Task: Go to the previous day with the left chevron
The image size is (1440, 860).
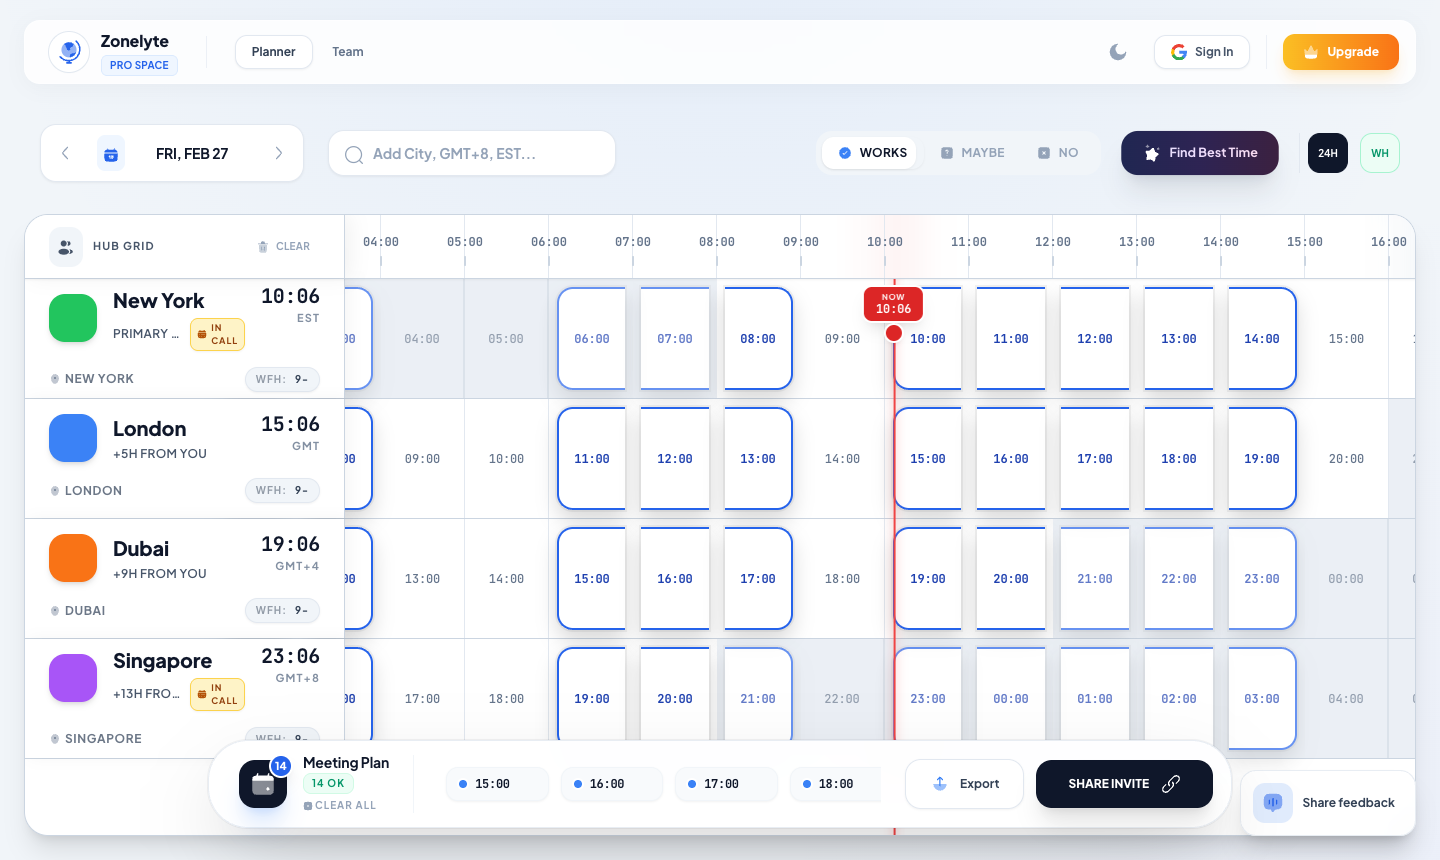Action: click(x=65, y=152)
